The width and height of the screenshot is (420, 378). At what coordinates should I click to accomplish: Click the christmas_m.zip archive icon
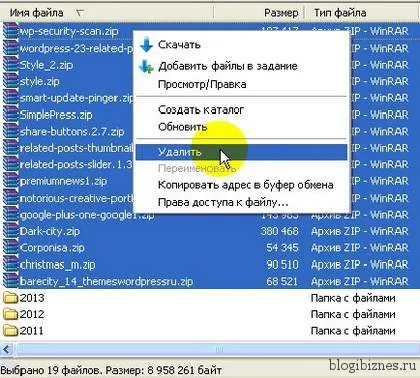11,265
